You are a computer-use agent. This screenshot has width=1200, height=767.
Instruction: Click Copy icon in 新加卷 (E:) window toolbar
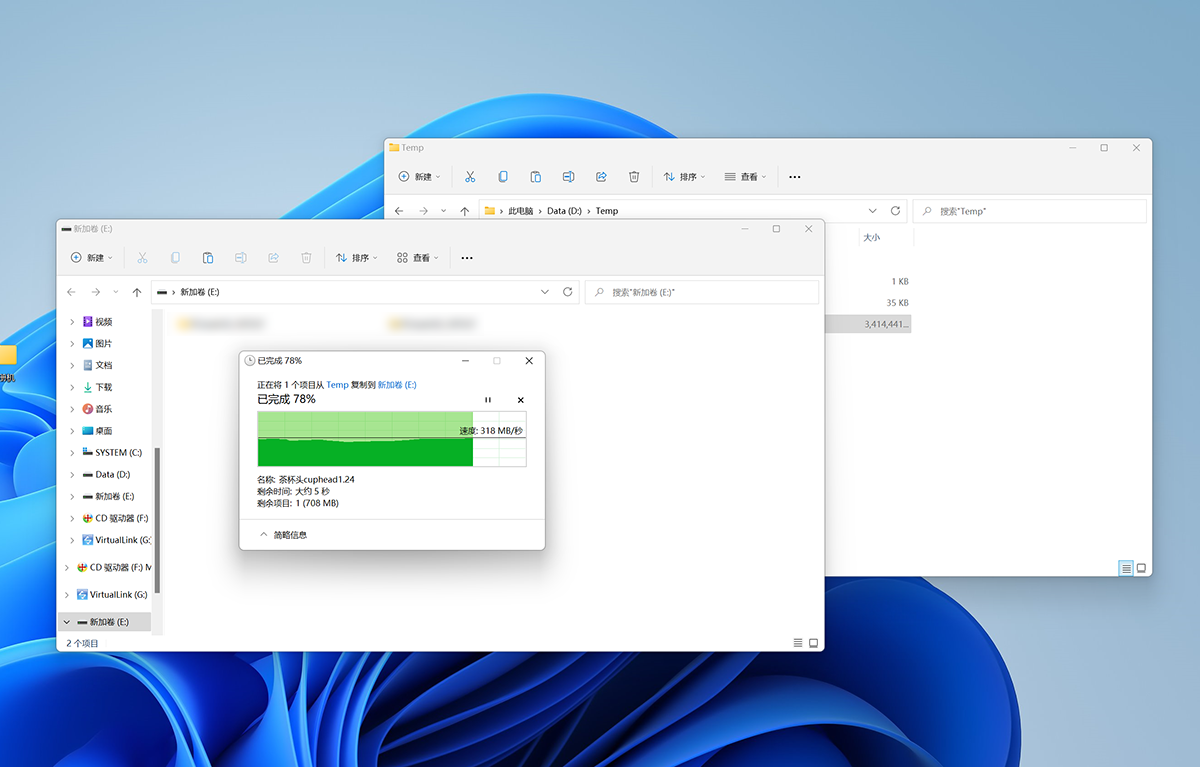pos(175,258)
